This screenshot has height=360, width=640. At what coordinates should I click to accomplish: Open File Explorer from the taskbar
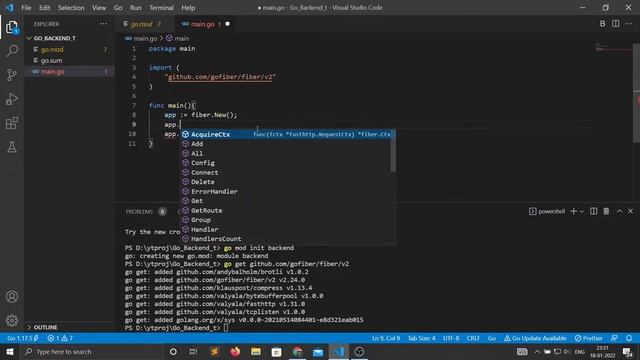click(x=256, y=351)
